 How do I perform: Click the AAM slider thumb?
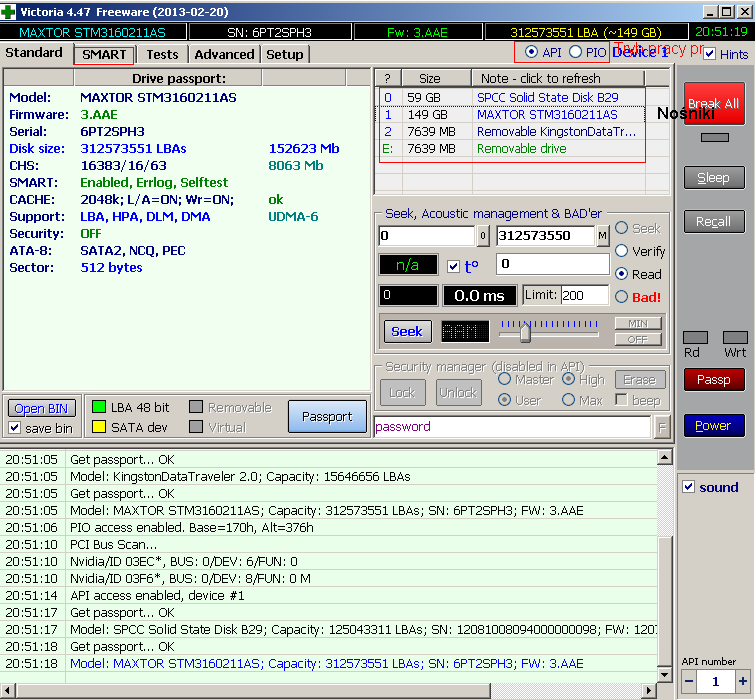pos(525,333)
